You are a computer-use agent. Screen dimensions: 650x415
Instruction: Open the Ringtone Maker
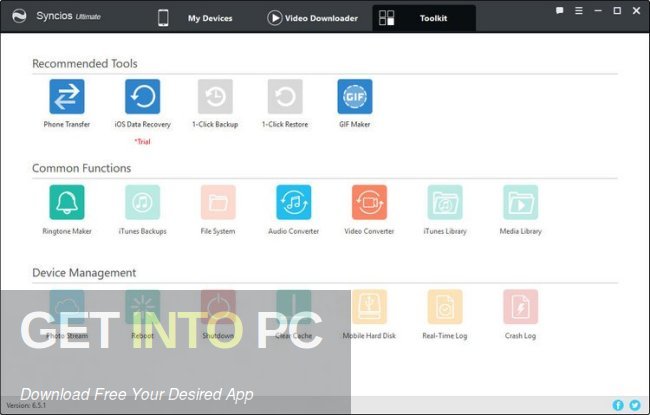[x=67, y=202]
